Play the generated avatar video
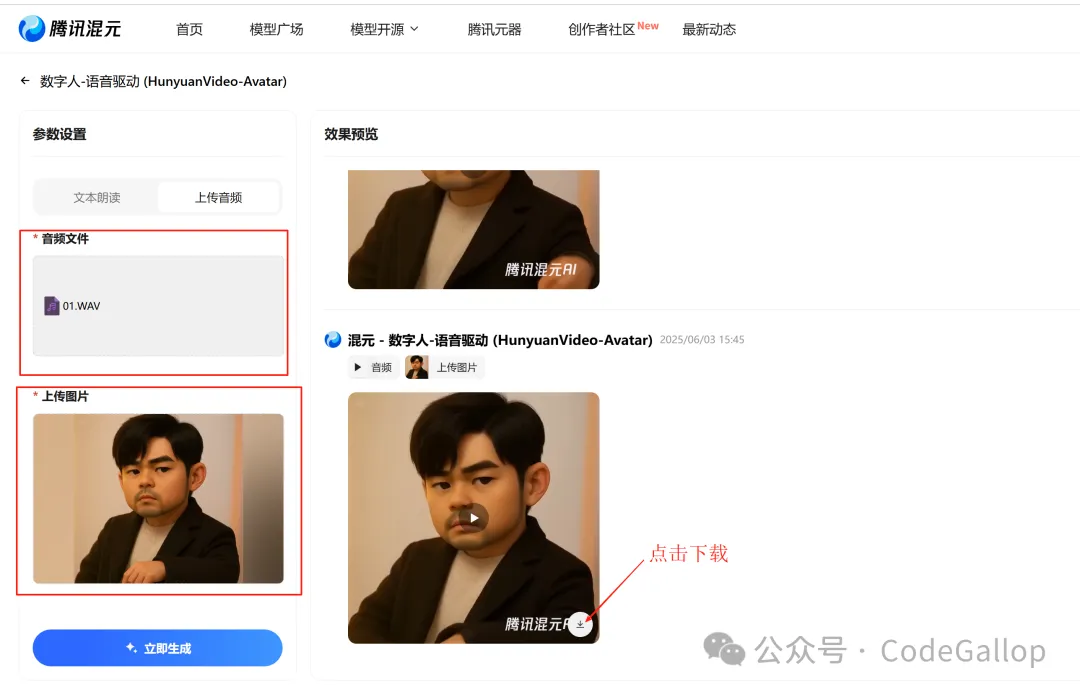The height and width of the screenshot is (694, 1080). [474, 518]
